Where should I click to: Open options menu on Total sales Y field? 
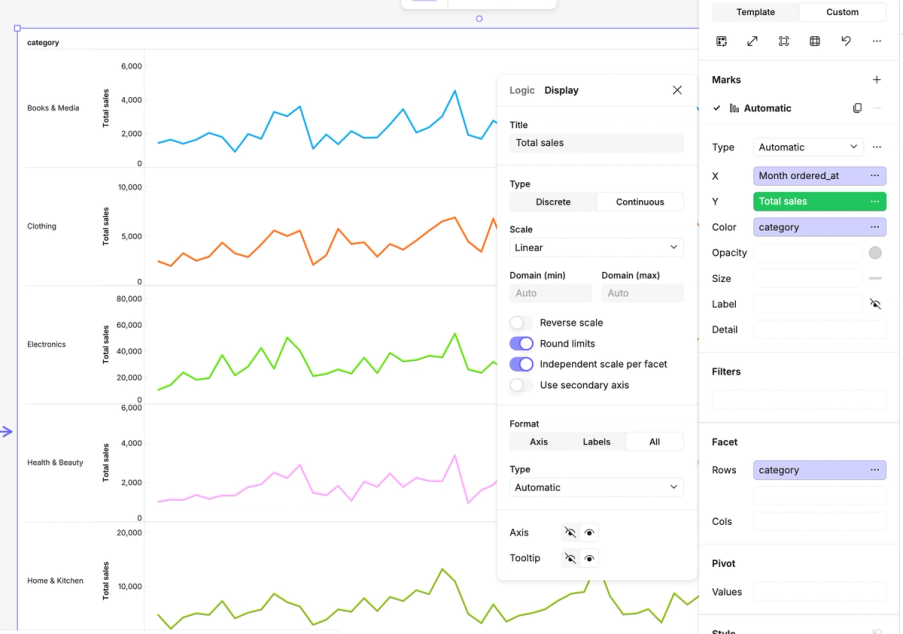tap(875, 201)
